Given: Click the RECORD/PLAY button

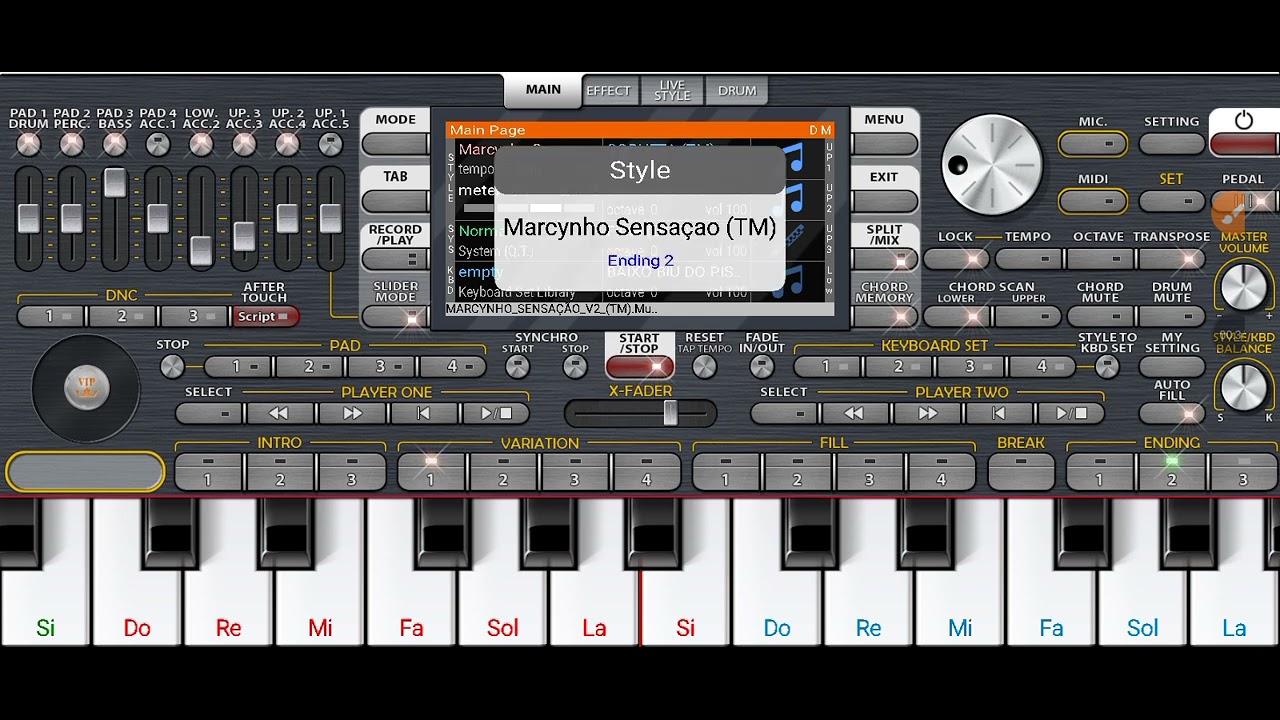Looking at the screenshot, I should [x=395, y=259].
